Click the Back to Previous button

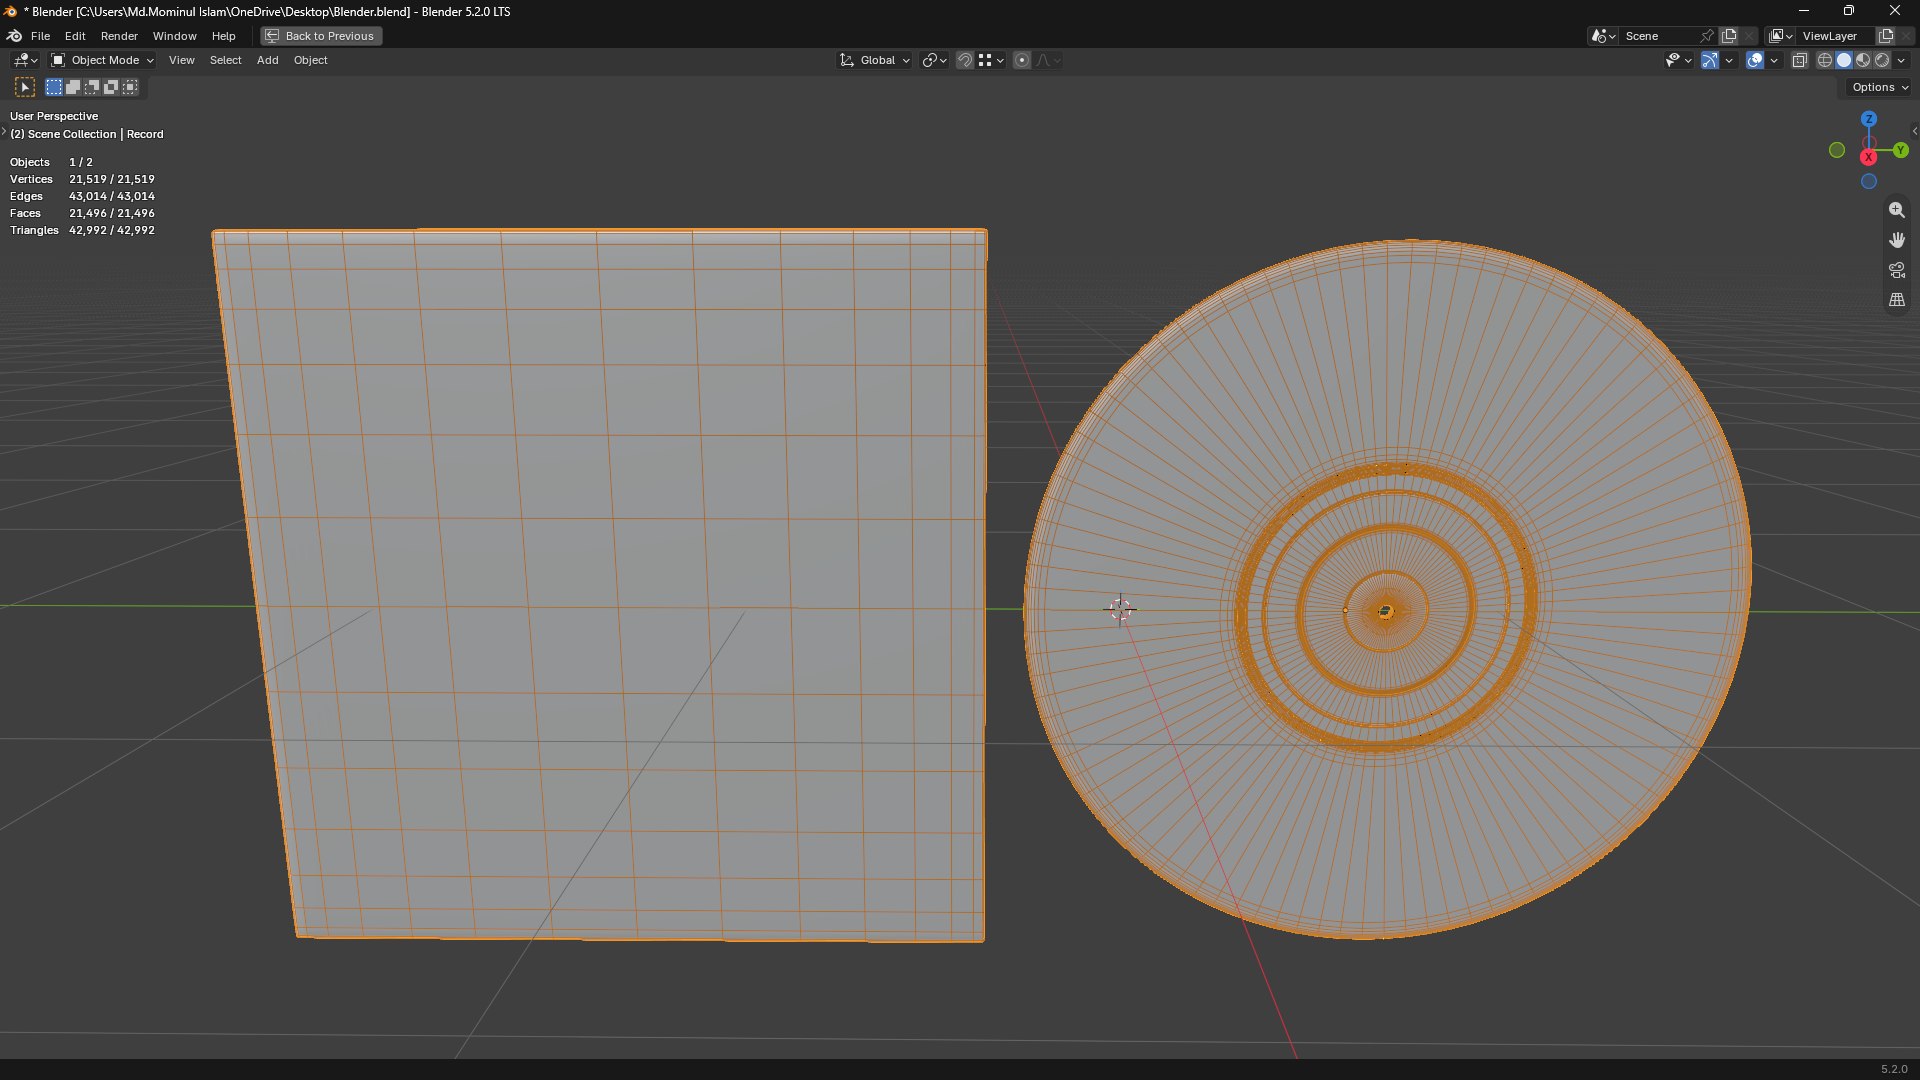pyautogui.click(x=321, y=36)
